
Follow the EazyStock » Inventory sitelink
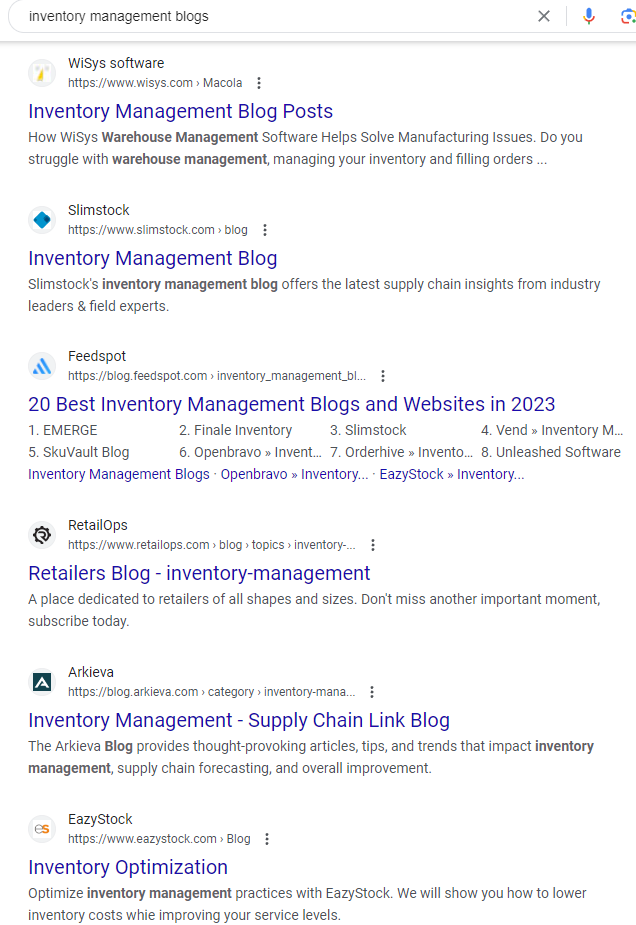tap(451, 474)
